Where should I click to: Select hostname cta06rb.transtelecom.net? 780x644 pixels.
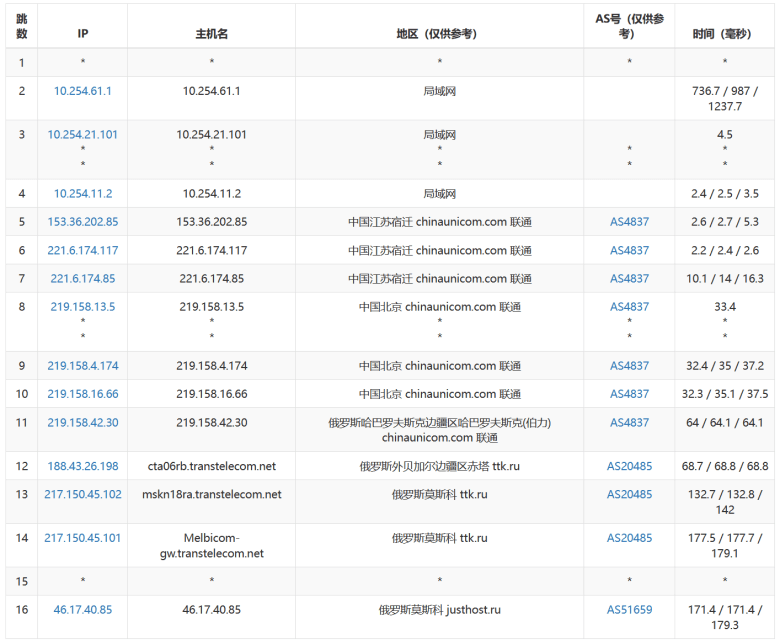[x=211, y=466]
